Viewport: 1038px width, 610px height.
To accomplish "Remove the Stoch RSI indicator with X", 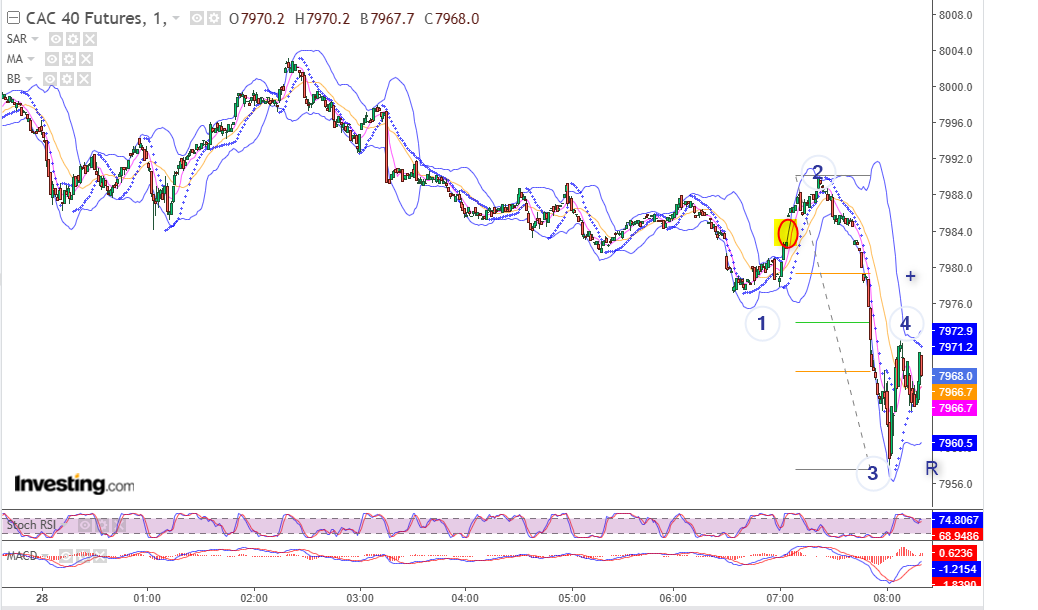I will (118, 525).
